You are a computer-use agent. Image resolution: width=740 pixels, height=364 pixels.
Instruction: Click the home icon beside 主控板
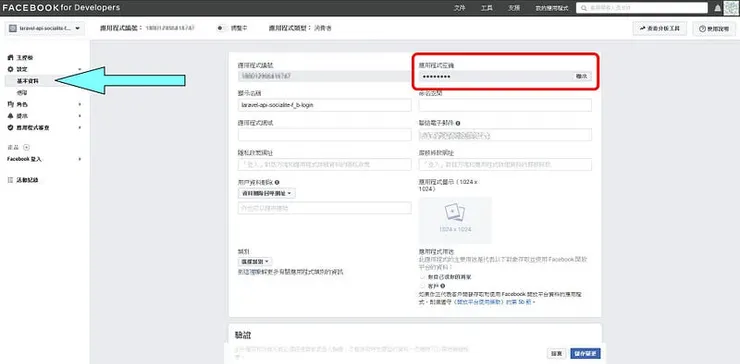10,58
